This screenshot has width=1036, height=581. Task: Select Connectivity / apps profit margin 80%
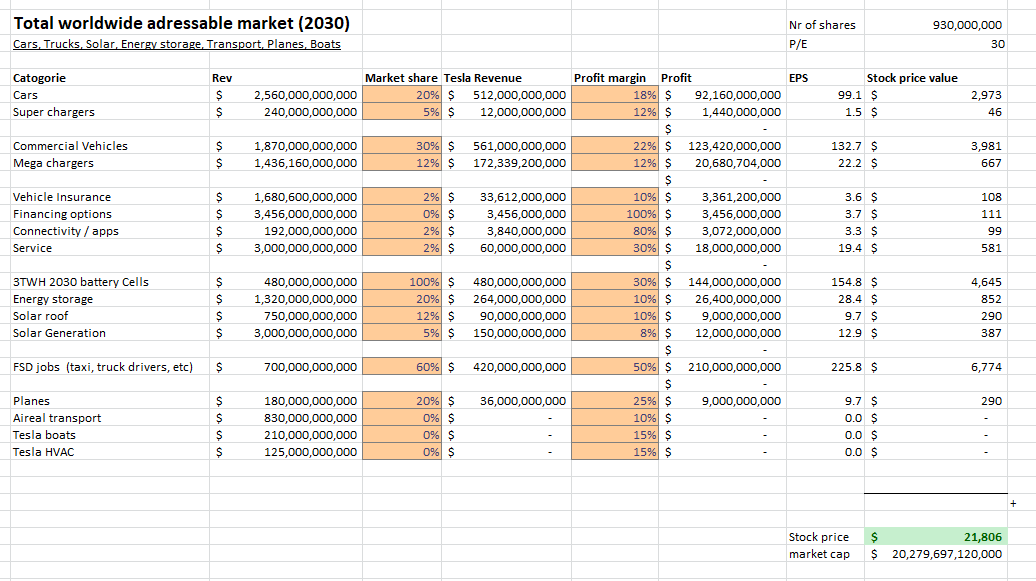(x=614, y=231)
